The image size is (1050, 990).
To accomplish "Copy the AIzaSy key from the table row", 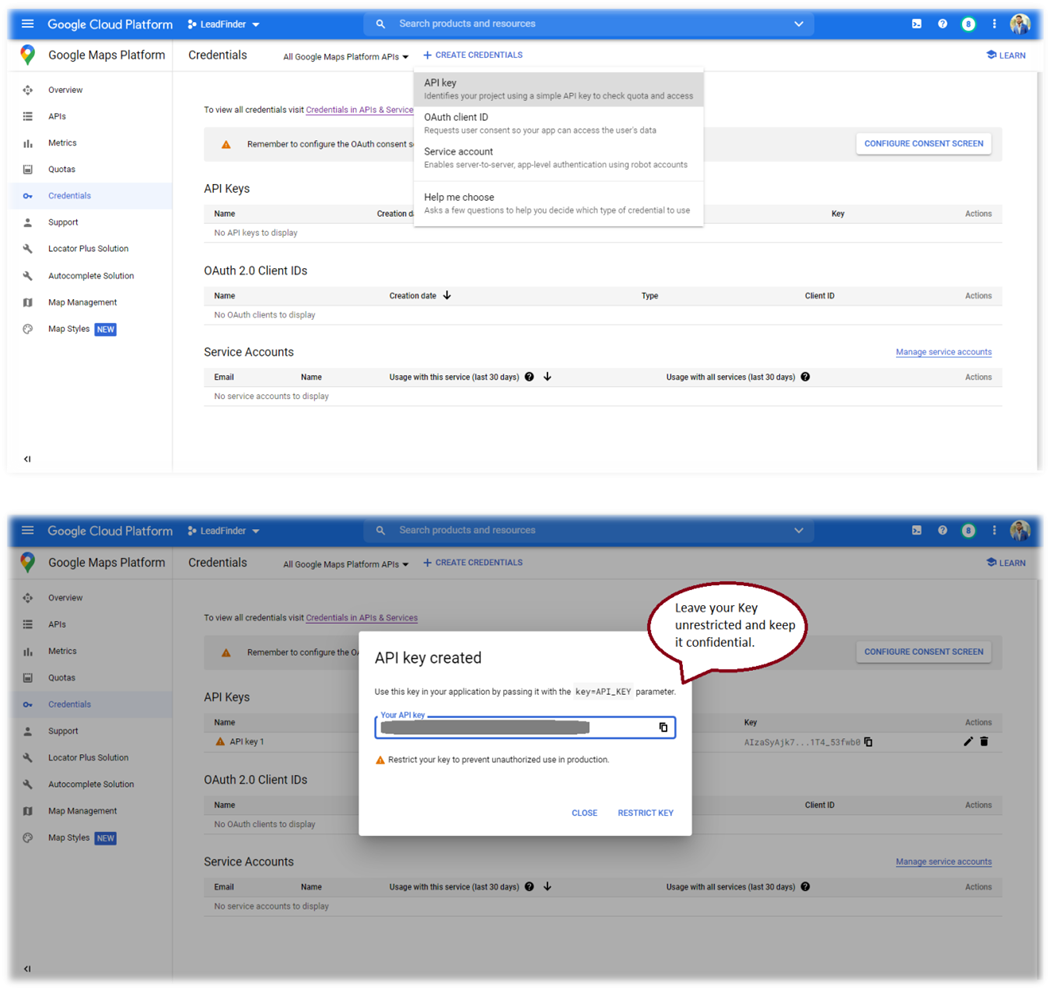I will click(868, 742).
